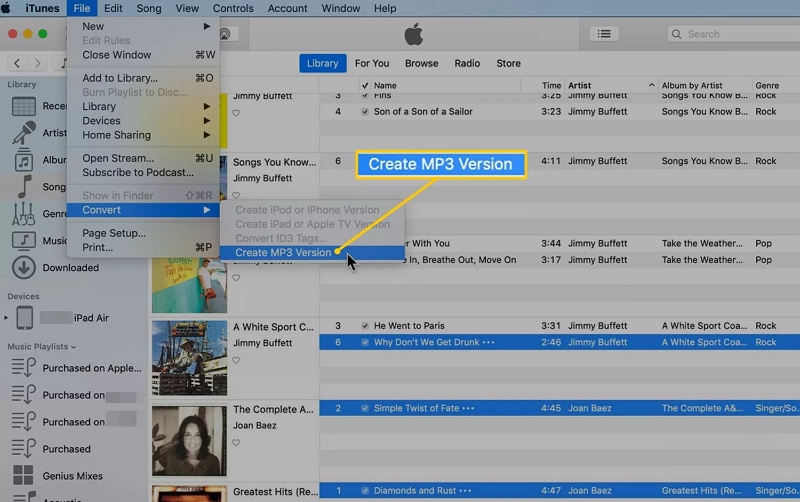This screenshot has width=800, height=502.
Task: Click Joan Baez Complete A&M album artwork
Action: (189, 440)
